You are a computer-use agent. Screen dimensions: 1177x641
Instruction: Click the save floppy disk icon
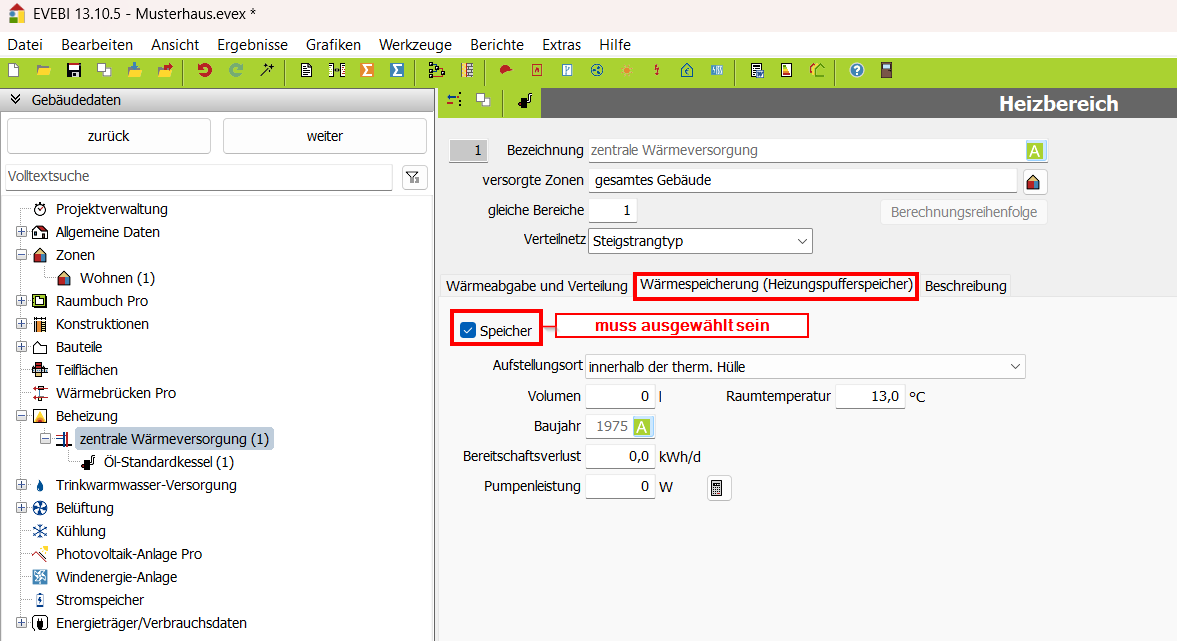[x=73, y=70]
